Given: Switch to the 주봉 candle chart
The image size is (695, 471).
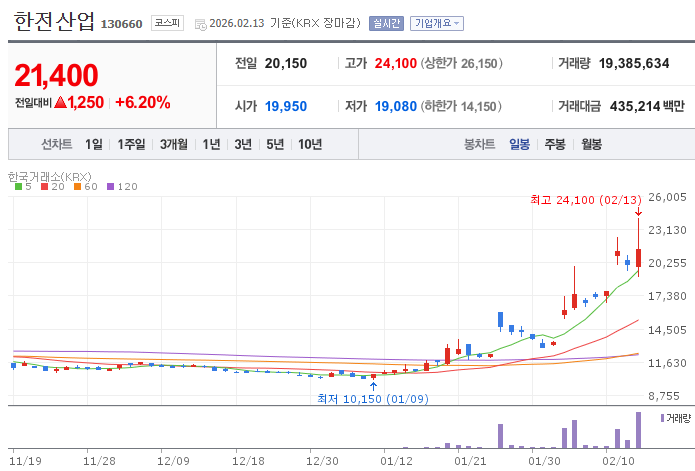Looking at the screenshot, I should coord(554,144).
